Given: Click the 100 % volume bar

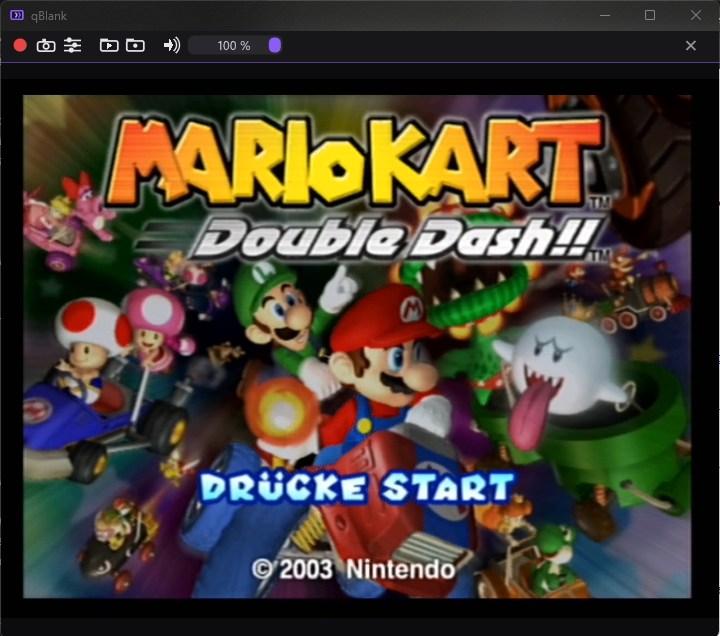Looking at the screenshot, I should pos(235,45).
